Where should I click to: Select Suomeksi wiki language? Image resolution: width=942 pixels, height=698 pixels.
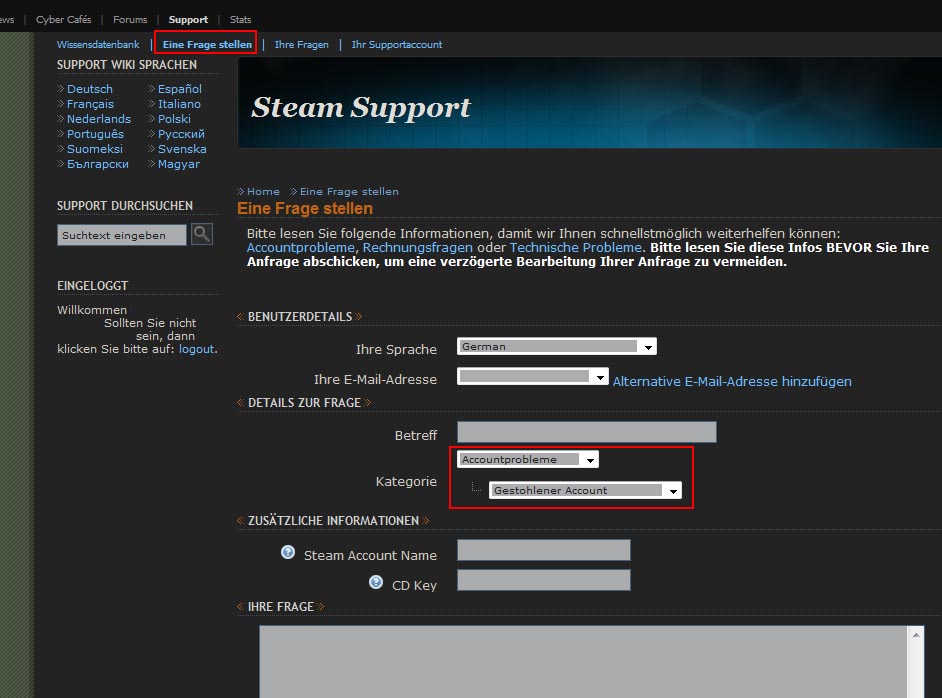(94, 149)
